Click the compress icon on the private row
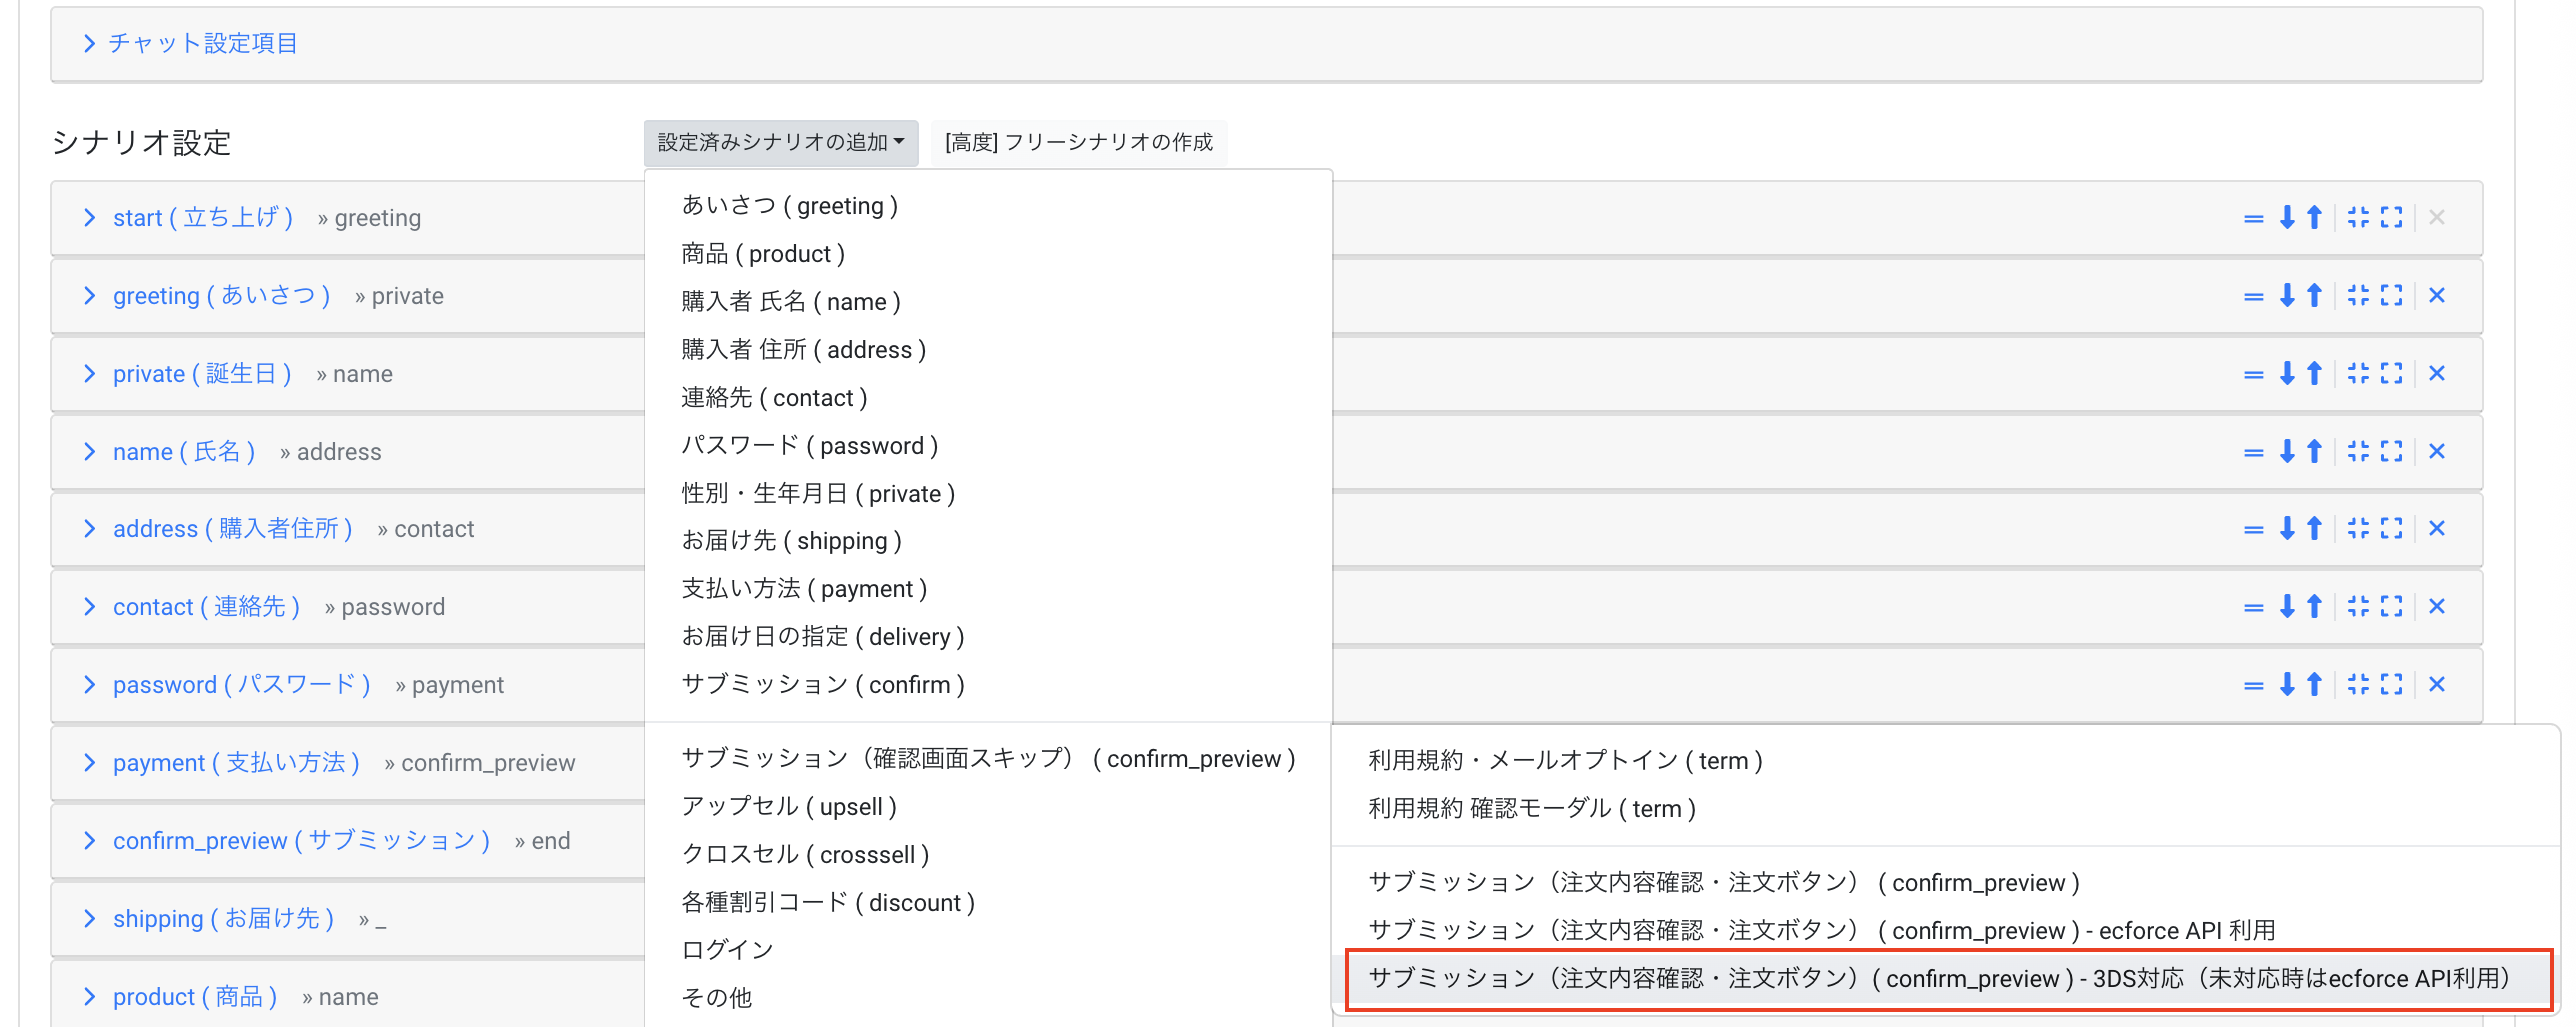 (2359, 373)
